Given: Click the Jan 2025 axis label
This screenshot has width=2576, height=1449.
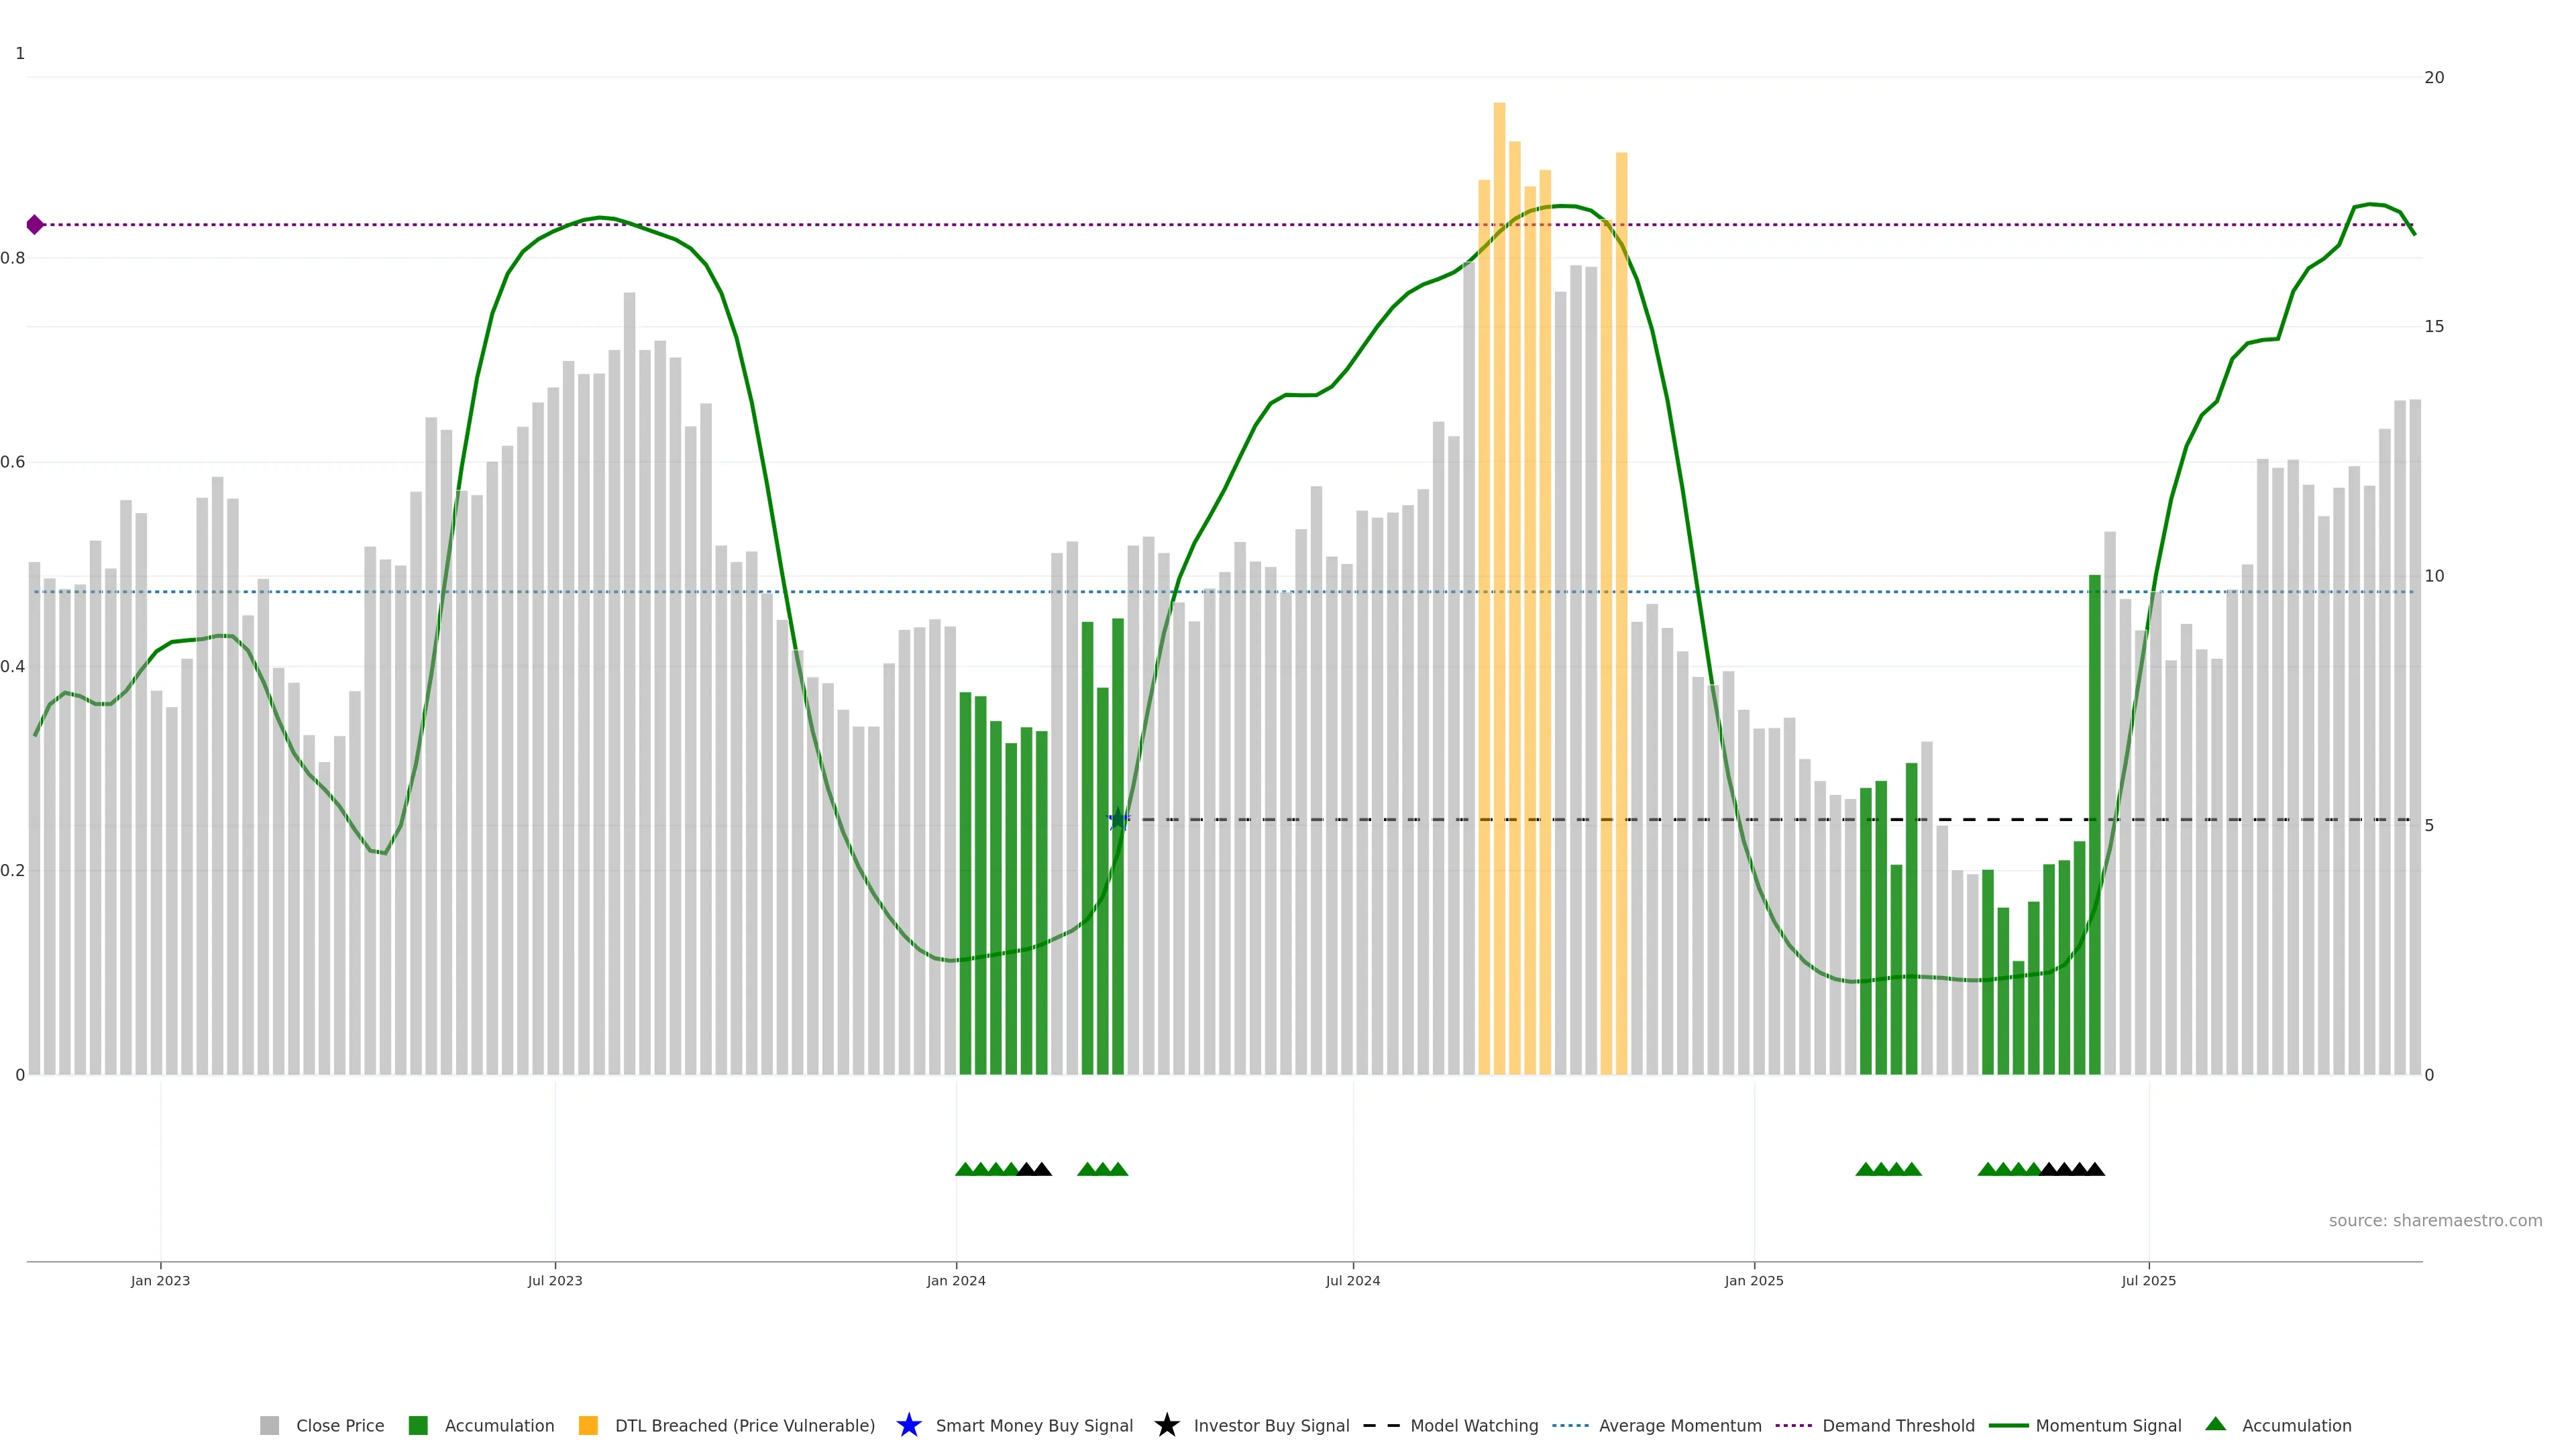Looking at the screenshot, I should (1753, 1281).
